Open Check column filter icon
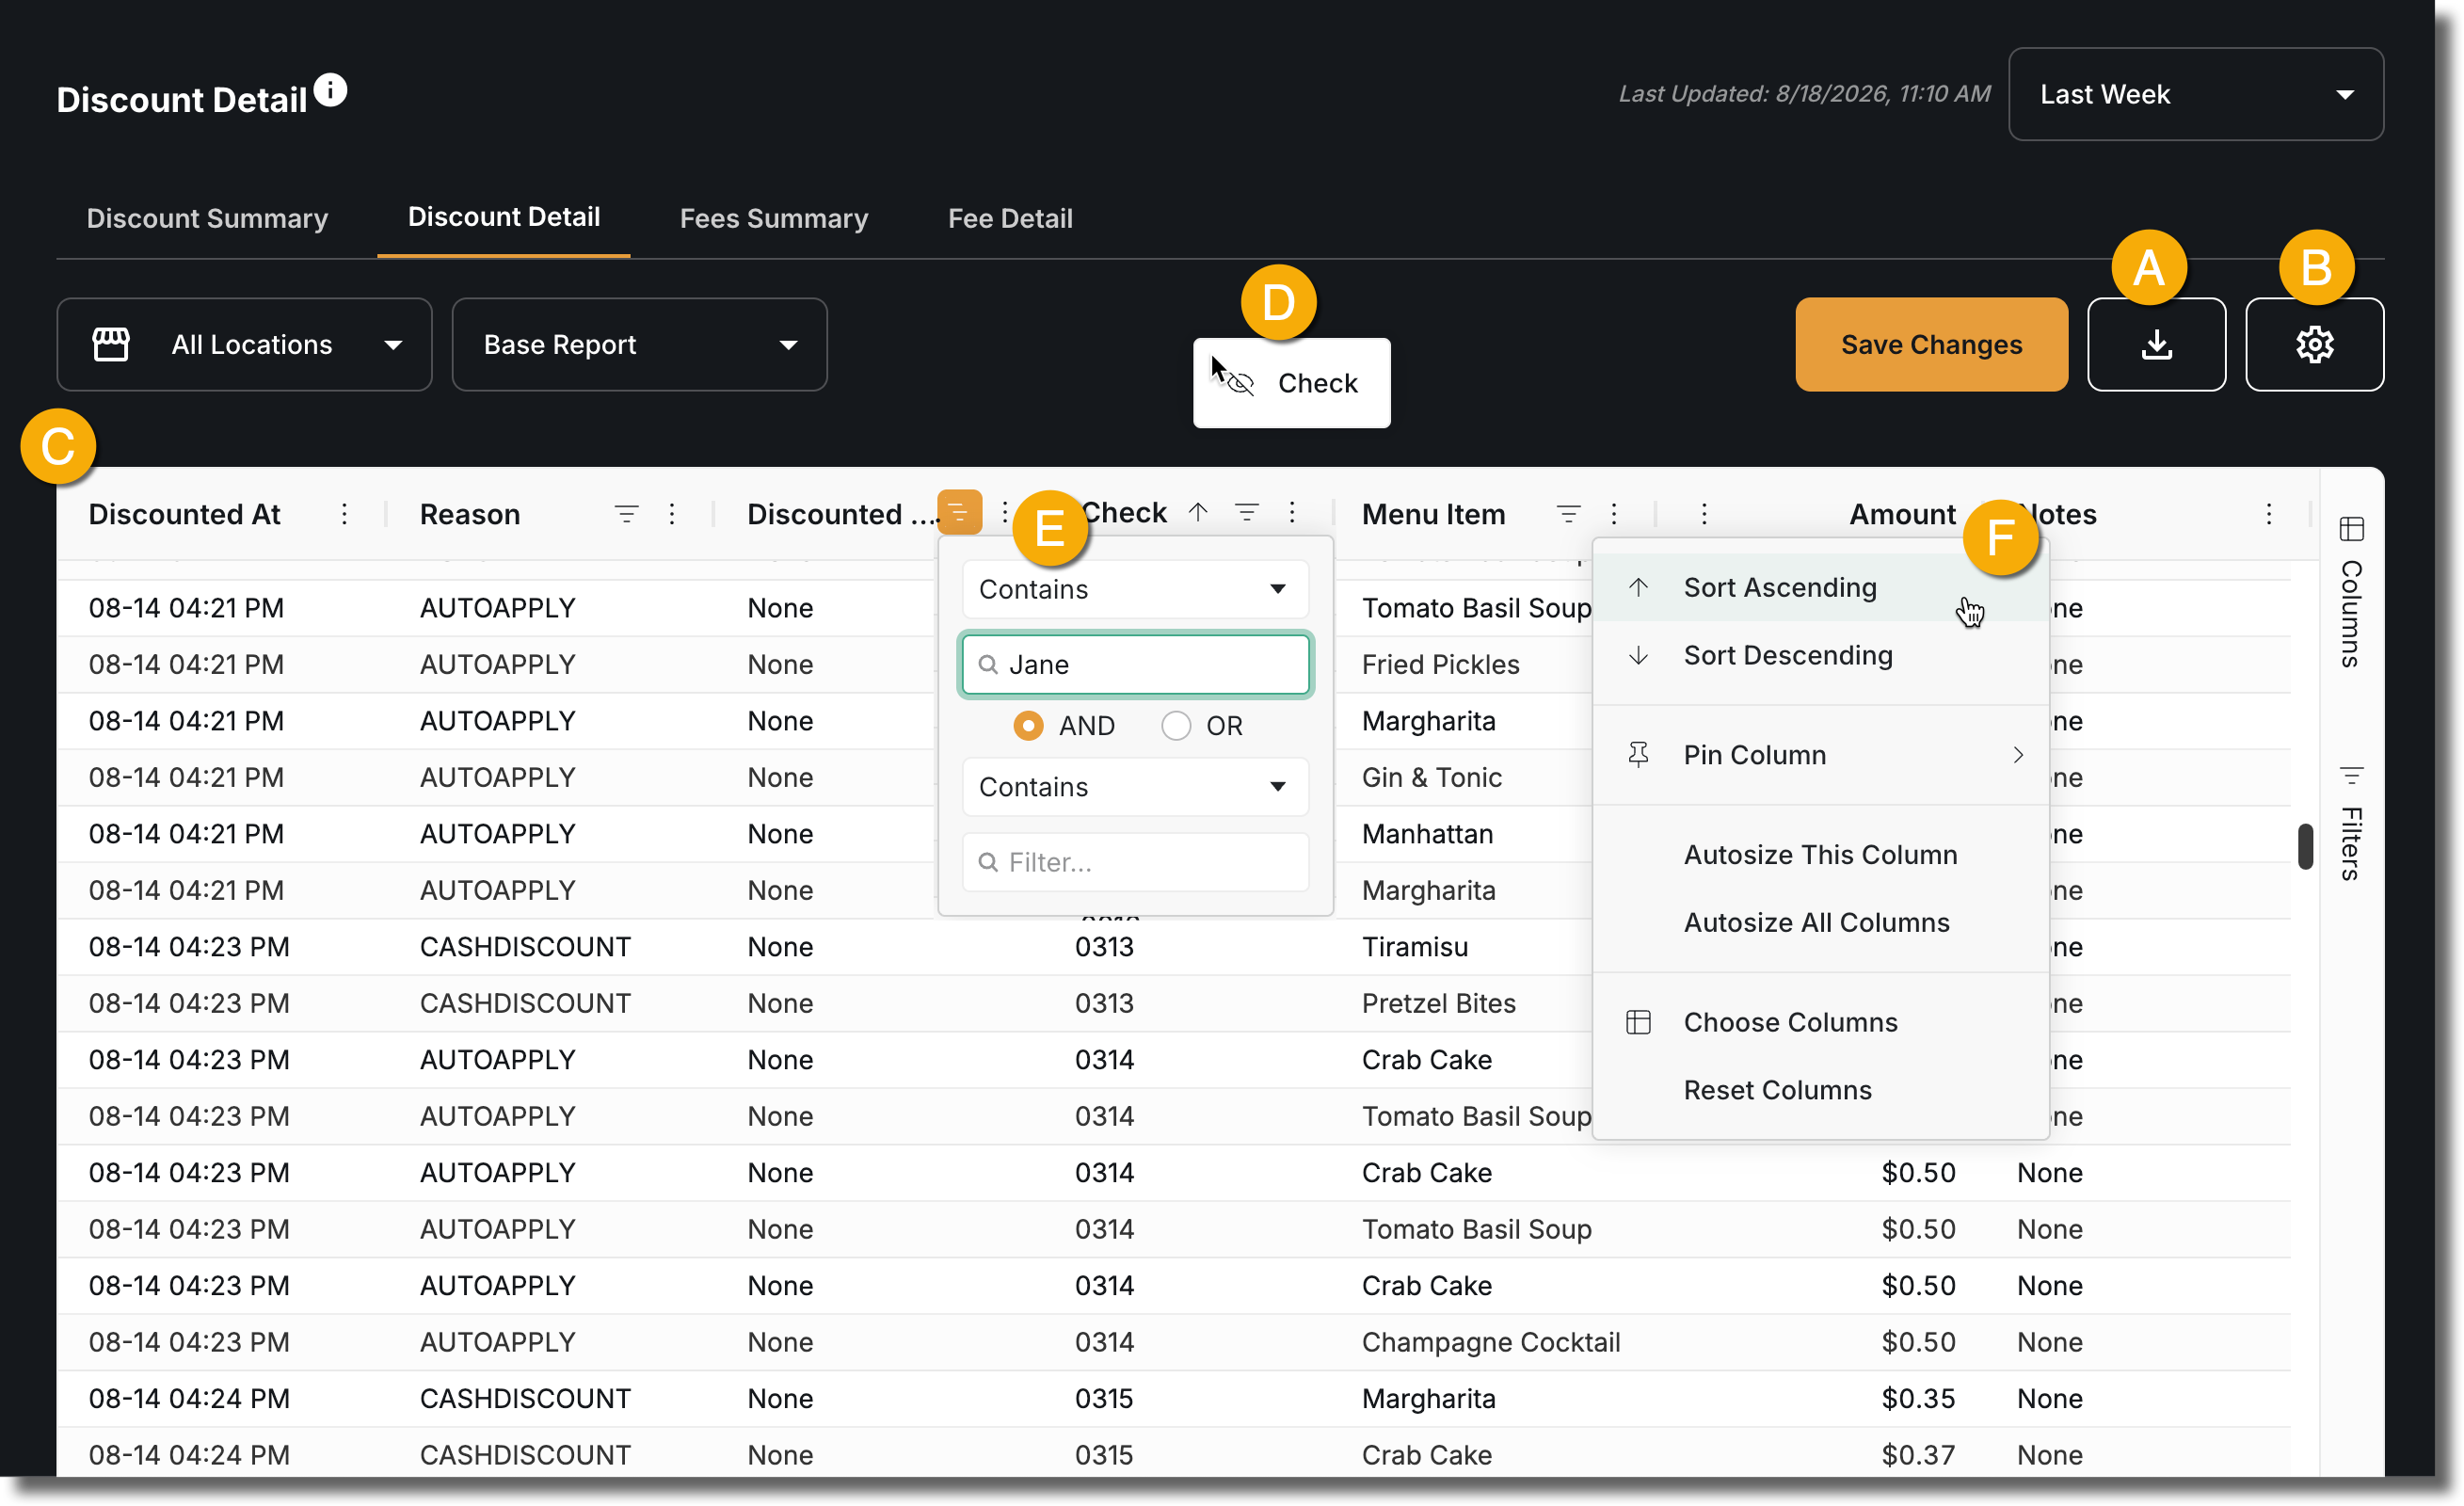Viewport: 2464px width, 1506px height. 1246,512
